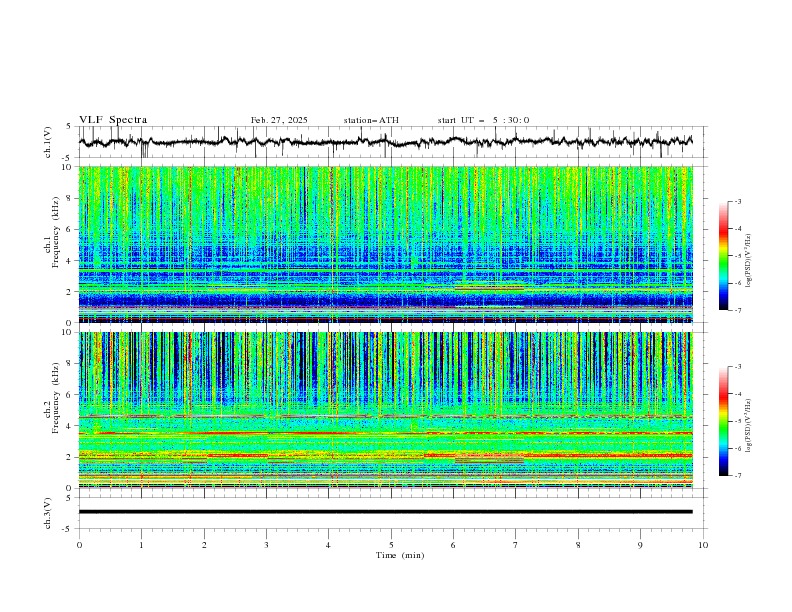Click the ch.1 spectrogram color bar

(x=723, y=256)
